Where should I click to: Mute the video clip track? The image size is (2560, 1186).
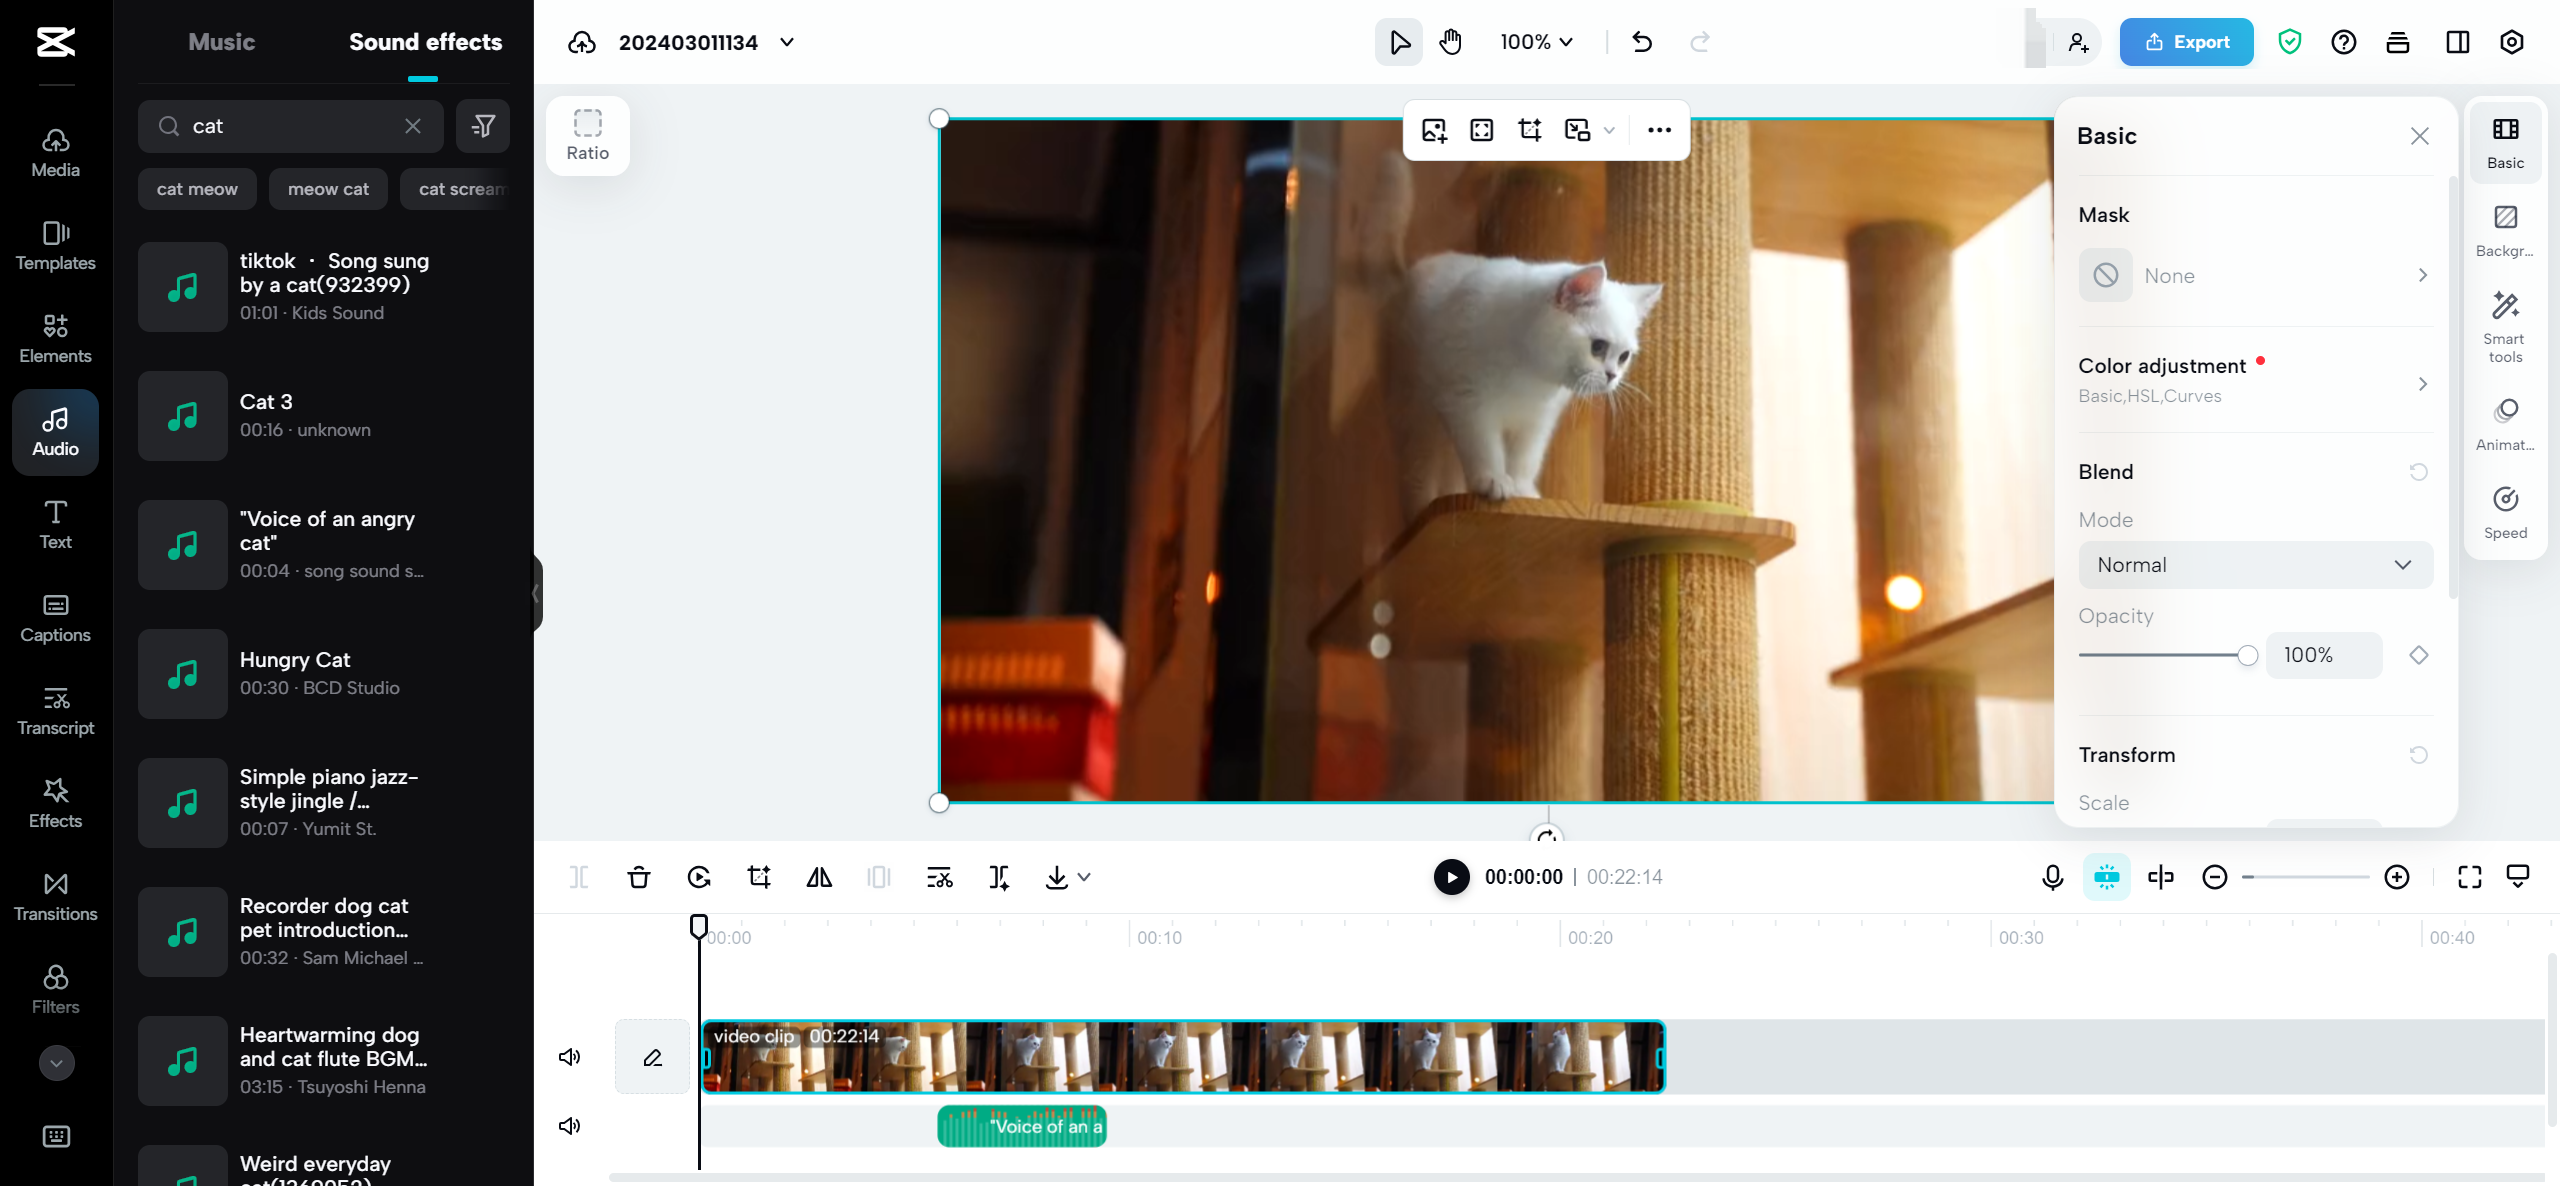pos(569,1056)
